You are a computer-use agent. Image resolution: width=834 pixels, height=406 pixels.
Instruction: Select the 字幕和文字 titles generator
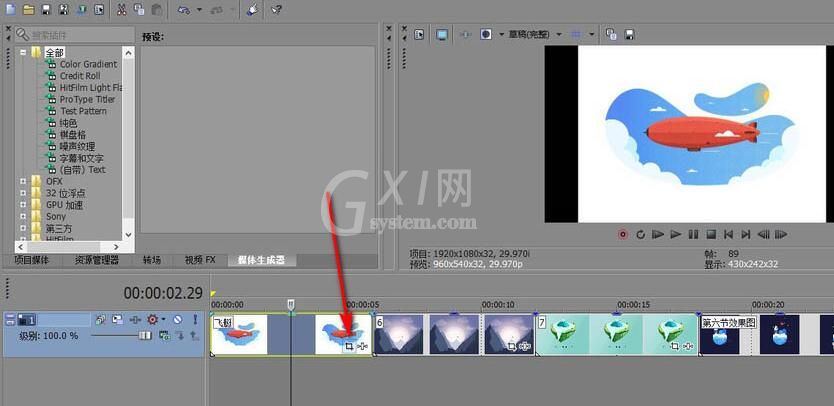click(x=82, y=158)
